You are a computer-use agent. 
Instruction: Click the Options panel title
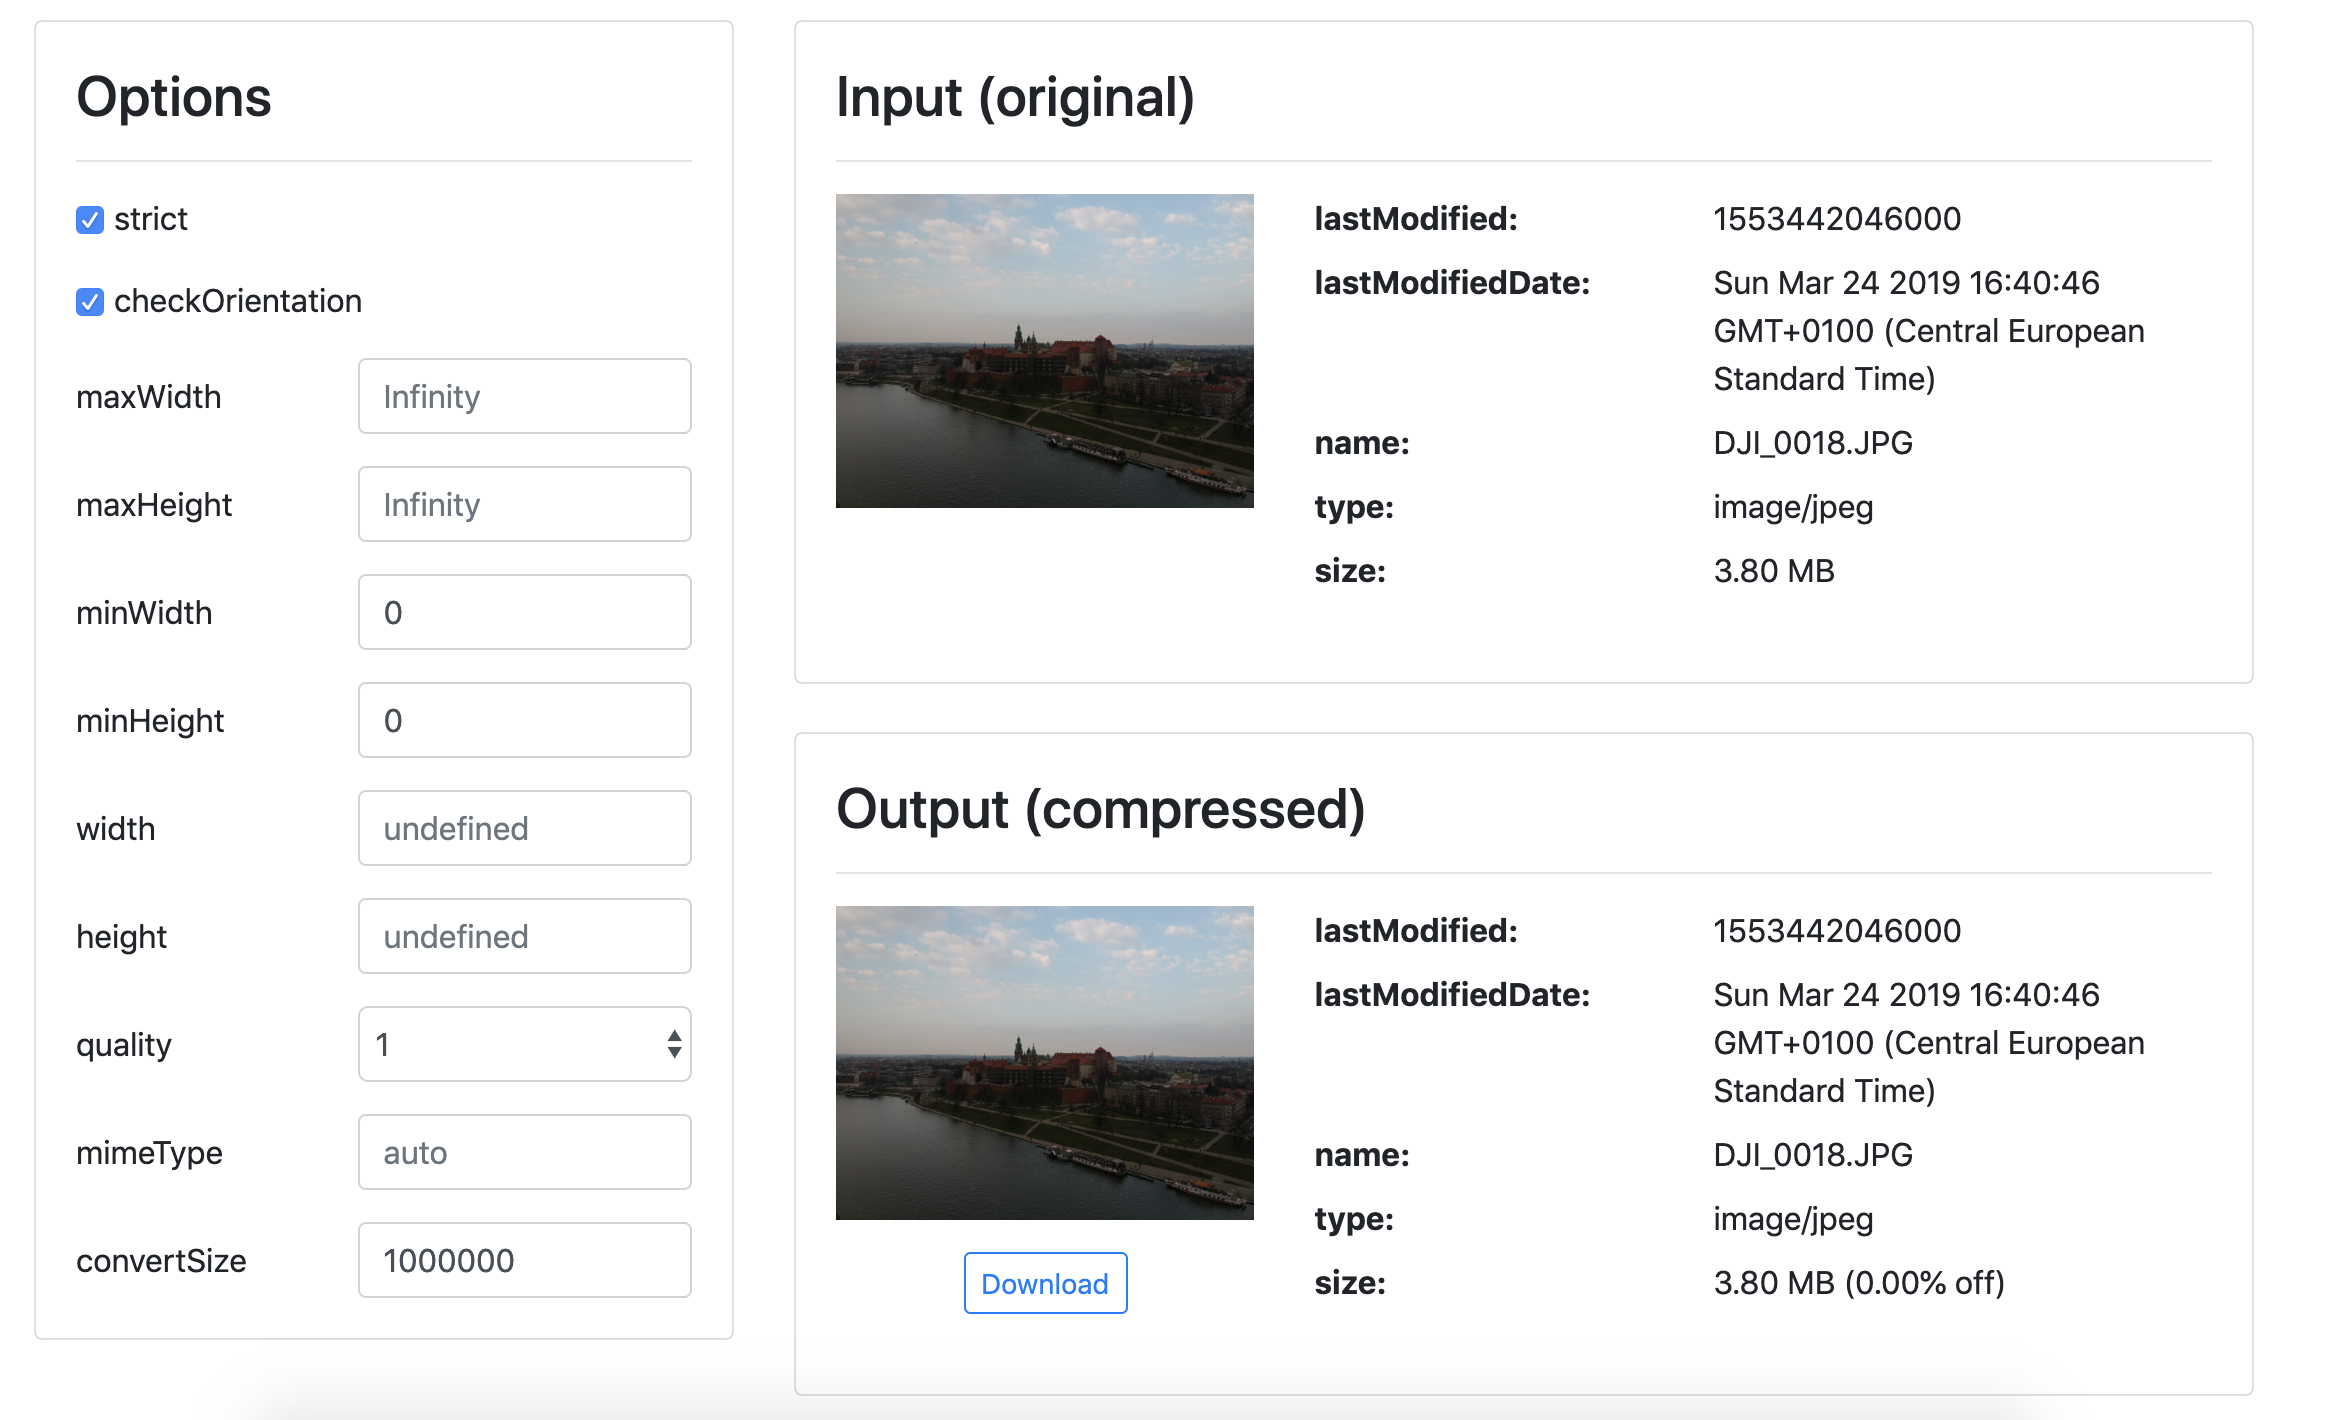(x=174, y=97)
